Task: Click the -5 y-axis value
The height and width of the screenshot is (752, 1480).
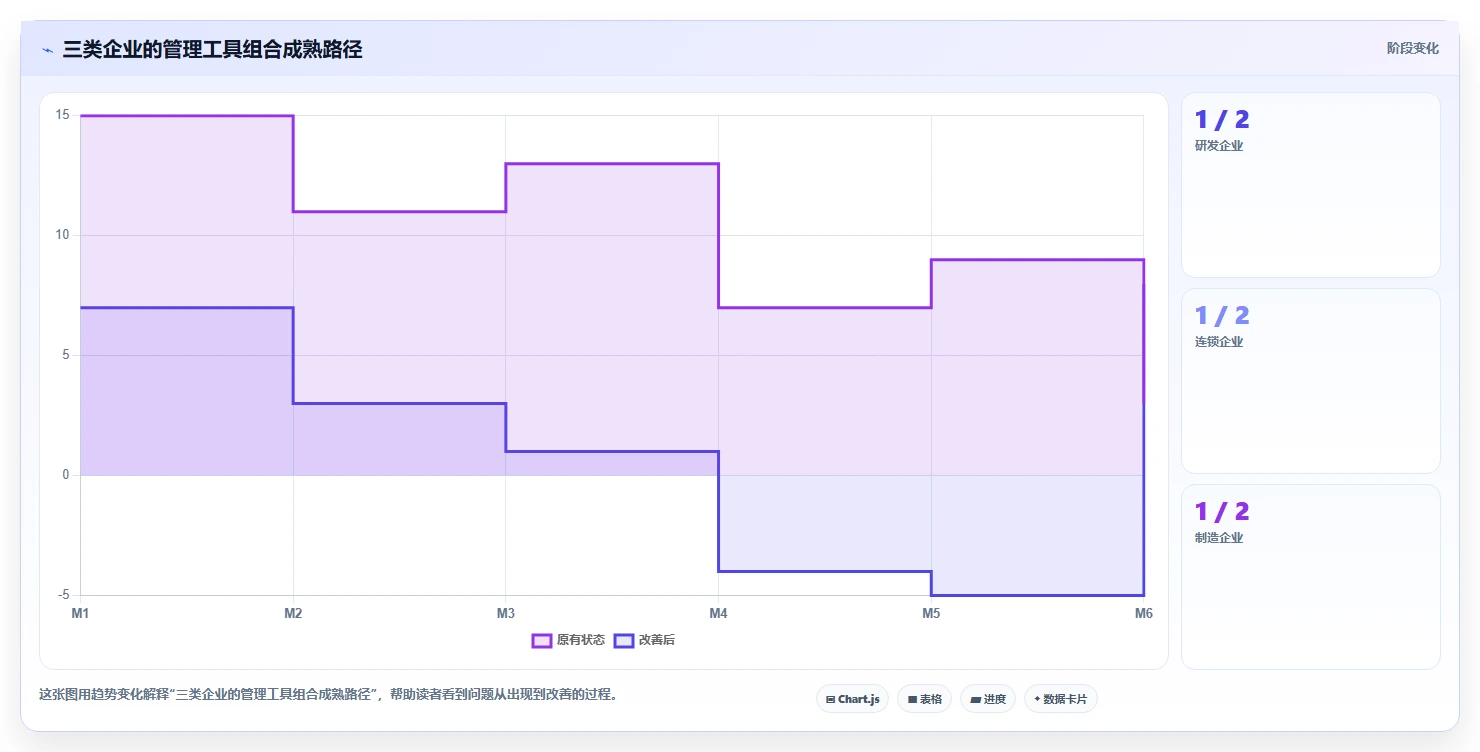Action: pyautogui.click(x=62, y=595)
